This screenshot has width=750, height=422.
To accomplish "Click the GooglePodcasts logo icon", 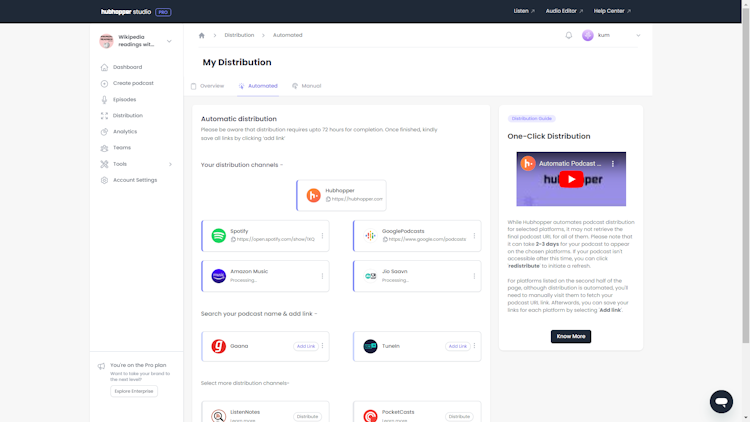I will [370, 235].
